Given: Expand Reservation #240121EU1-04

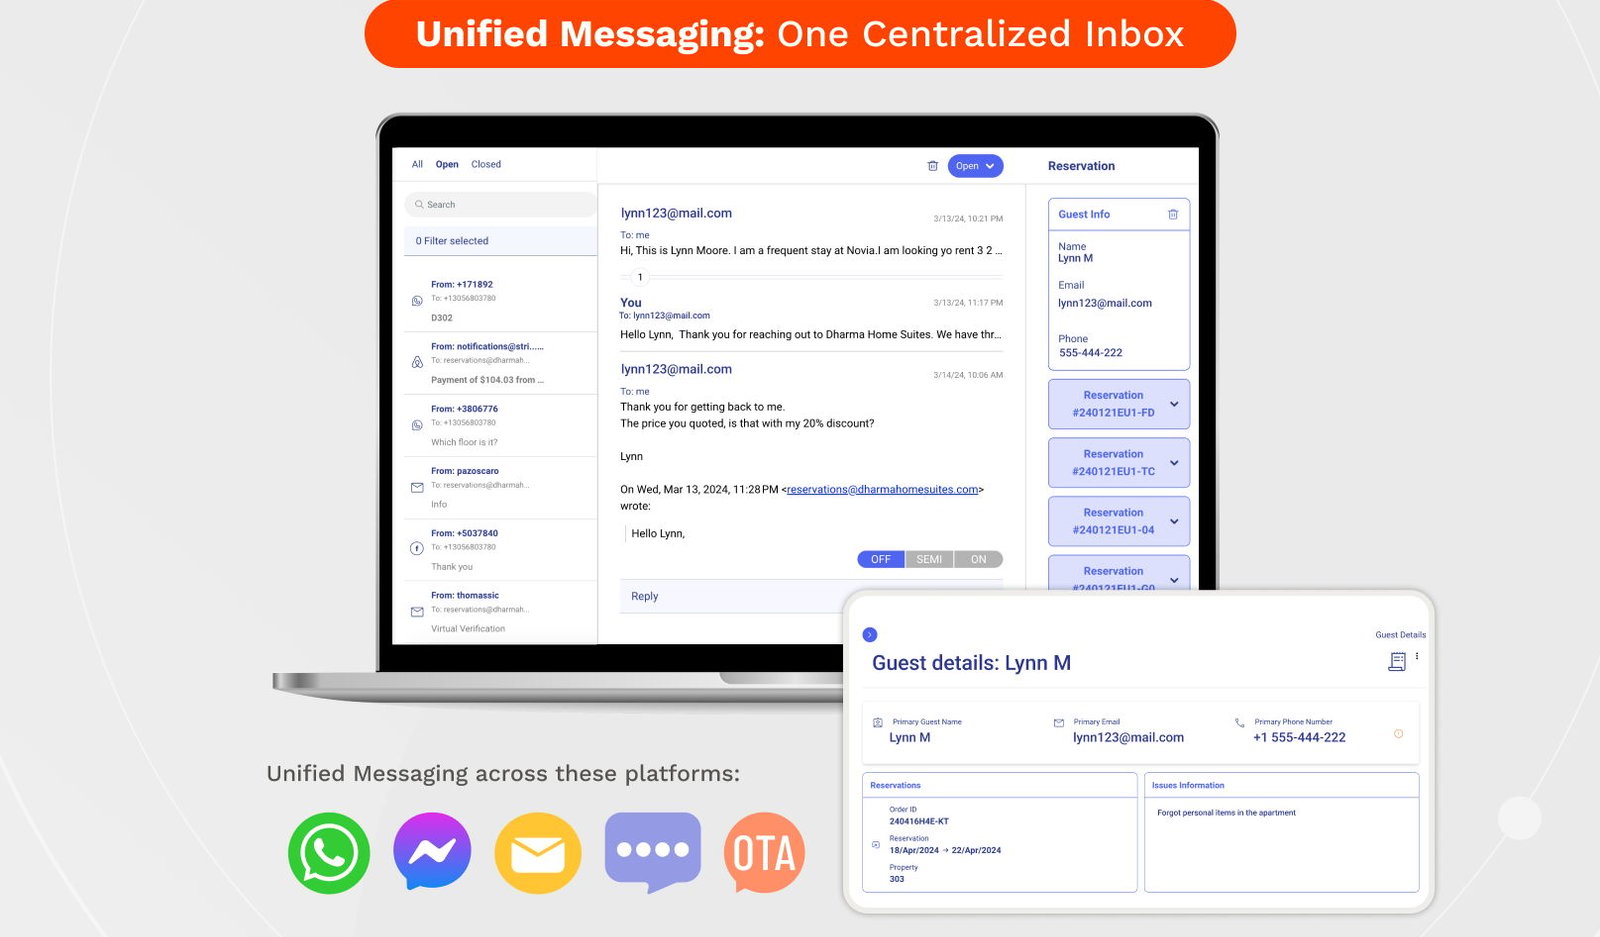Looking at the screenshot, I should [x=1119, y=521].
